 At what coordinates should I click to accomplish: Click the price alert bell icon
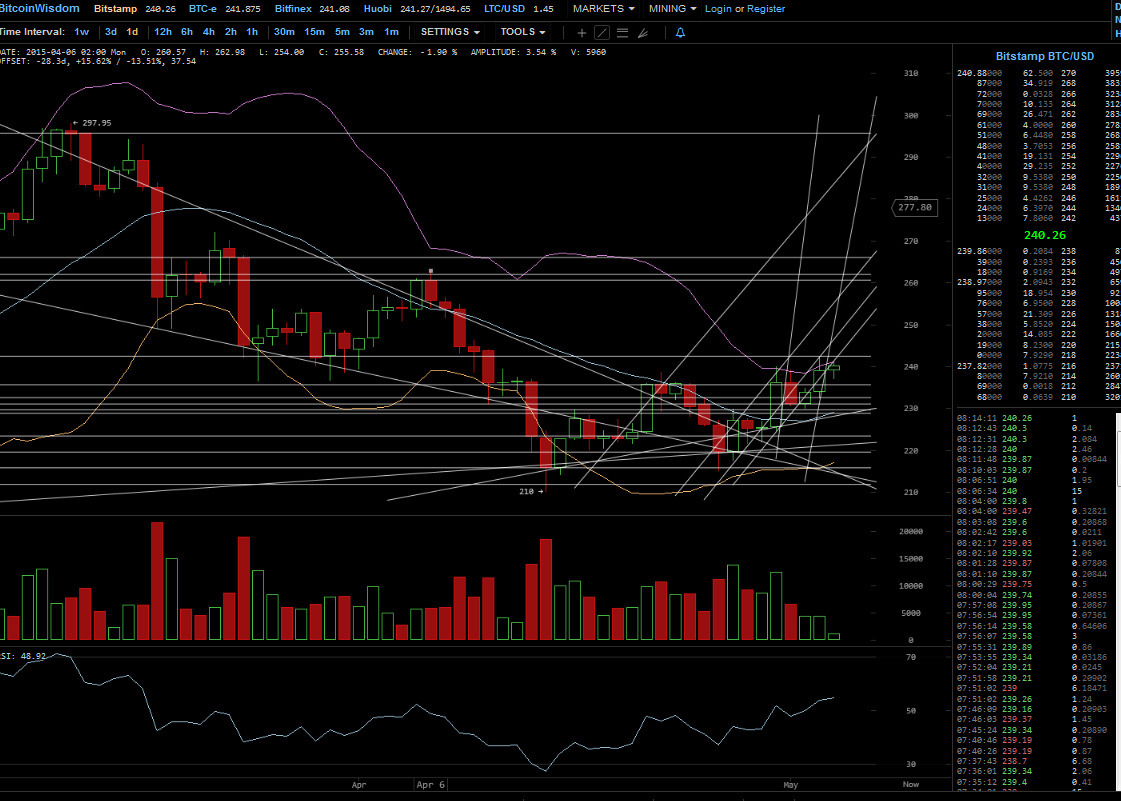click(x=680, y=32)
